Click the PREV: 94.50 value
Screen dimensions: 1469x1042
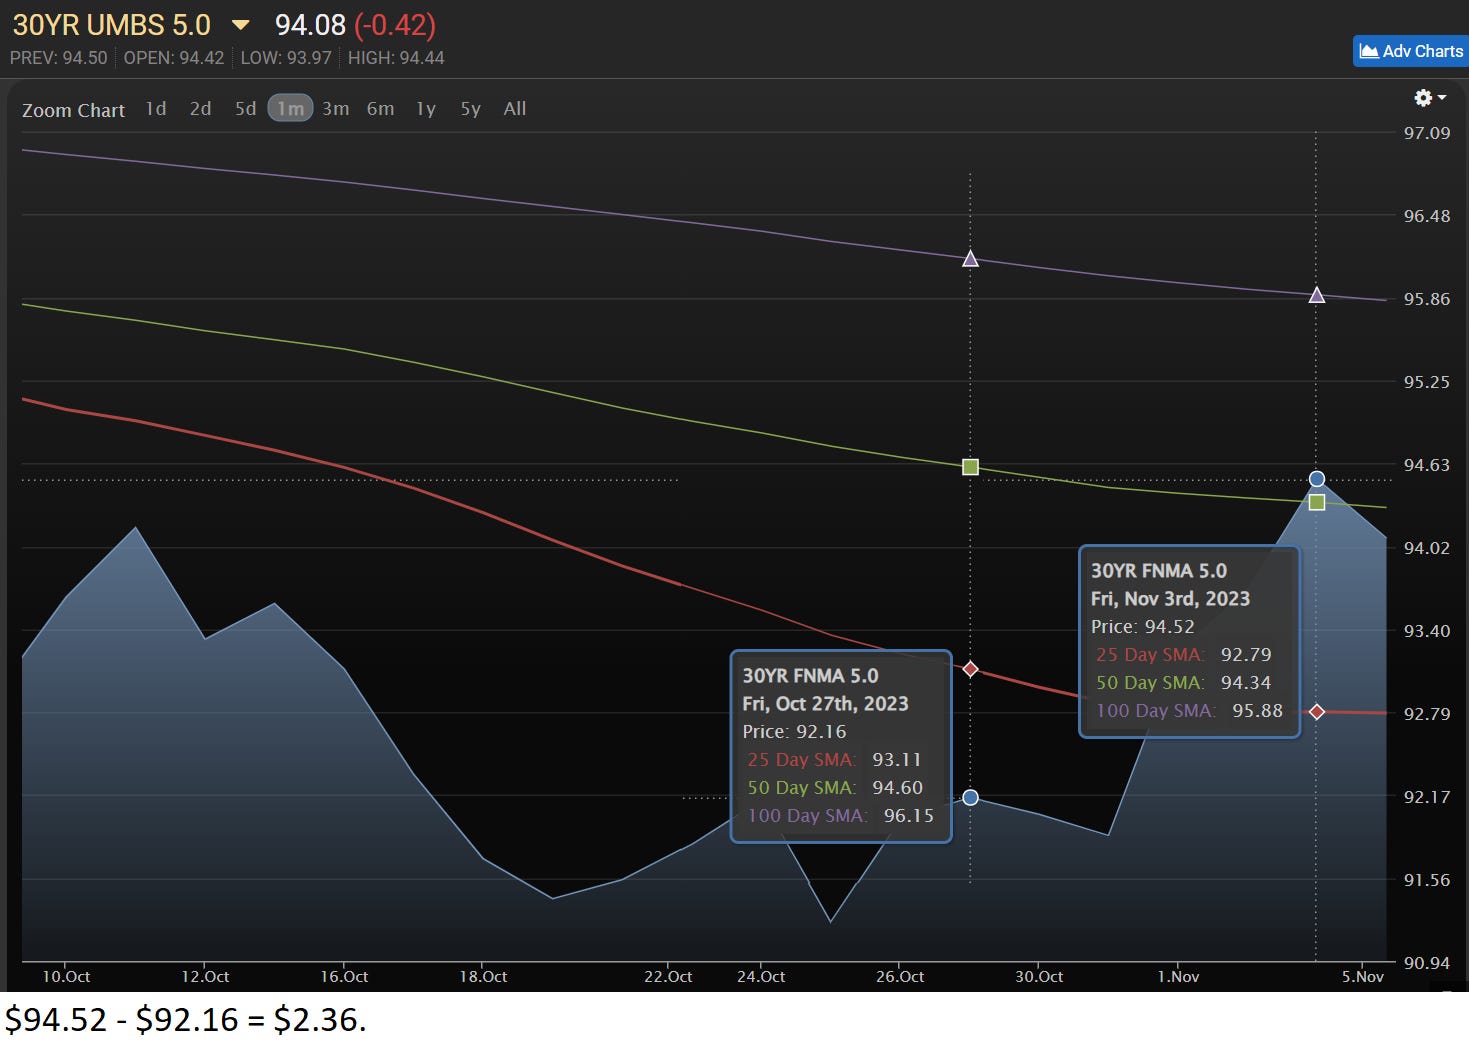tap(58, 58)
